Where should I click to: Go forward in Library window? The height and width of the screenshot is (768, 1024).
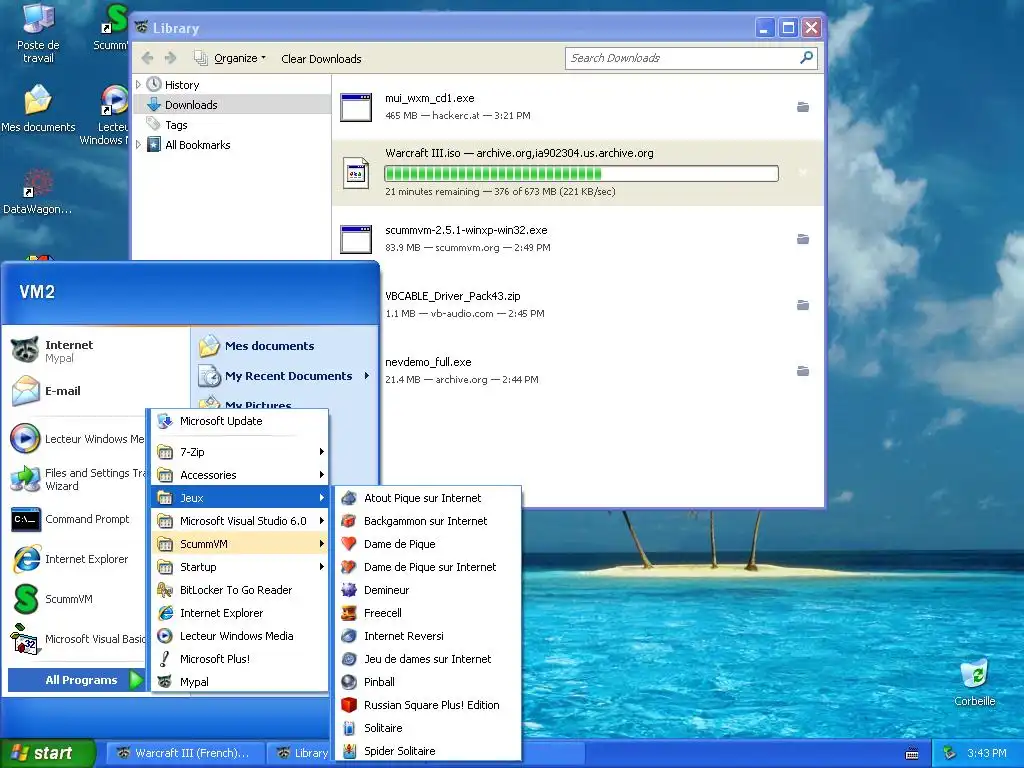click(x=170, y=58)
